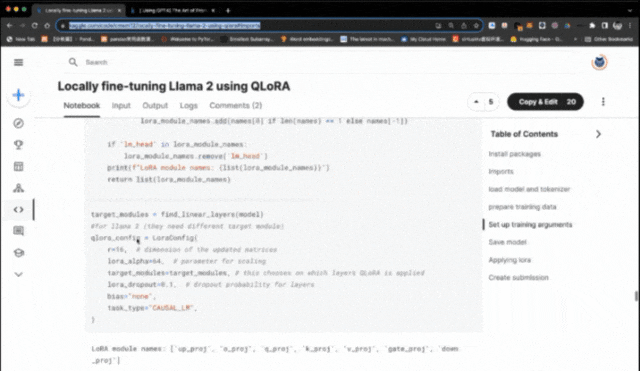Open My Cloud Home bookmark
Viewport: 640px width, 371px height.
click(x=423, y=39)
